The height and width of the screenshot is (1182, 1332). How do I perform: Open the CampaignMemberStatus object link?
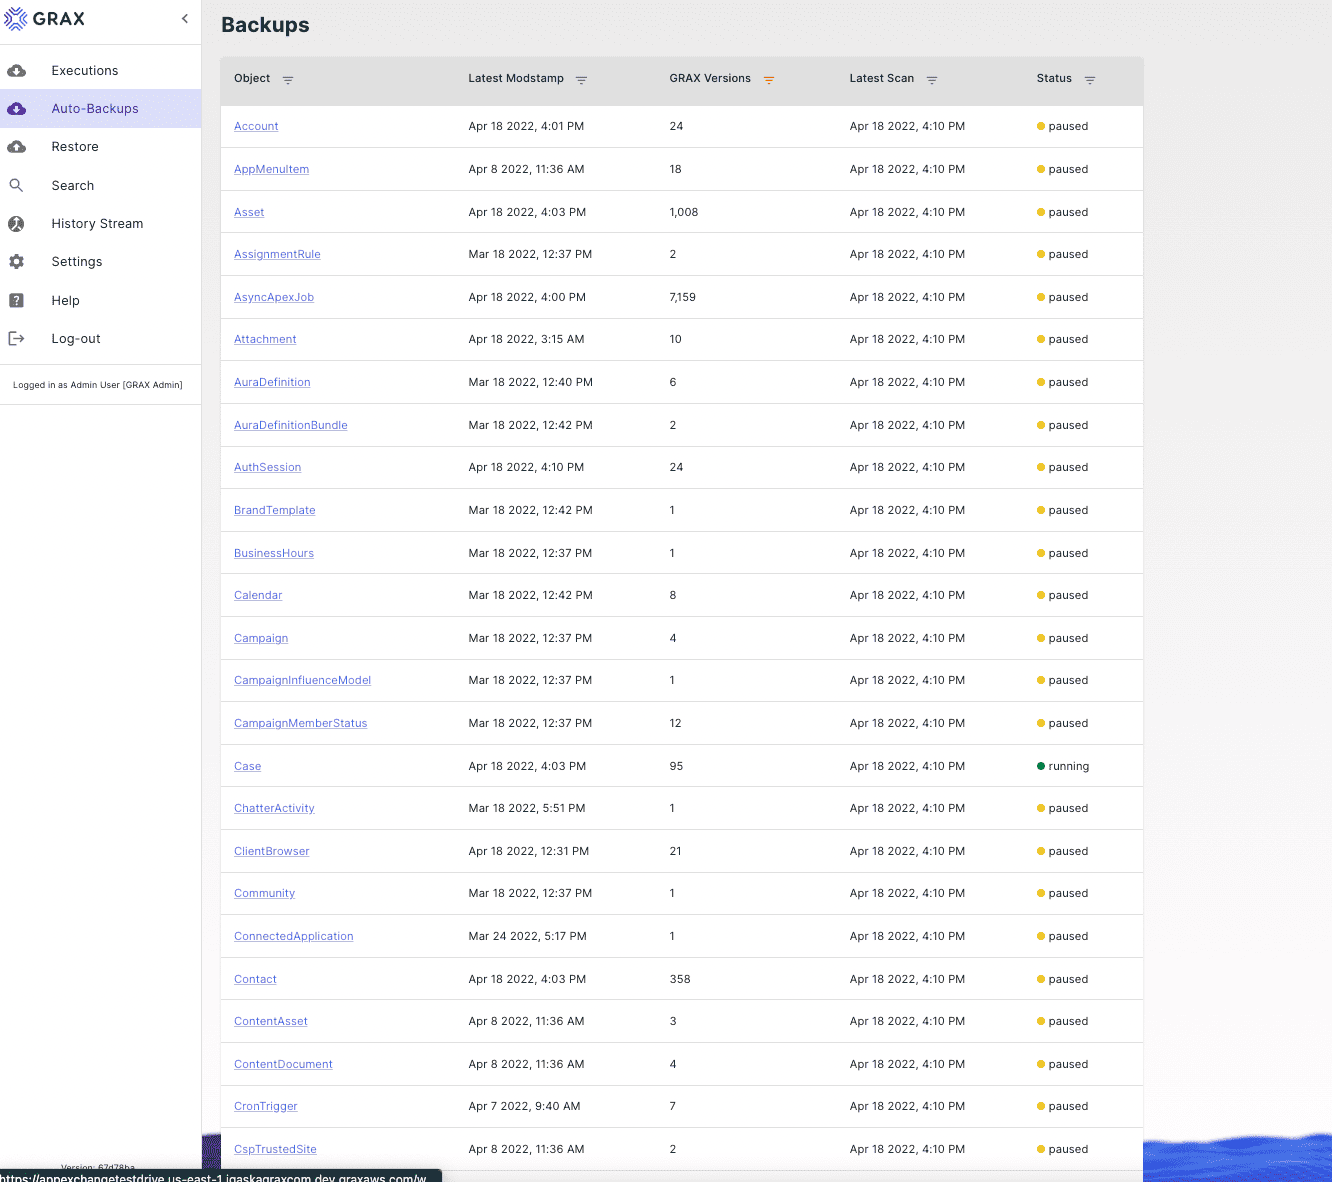300,724
